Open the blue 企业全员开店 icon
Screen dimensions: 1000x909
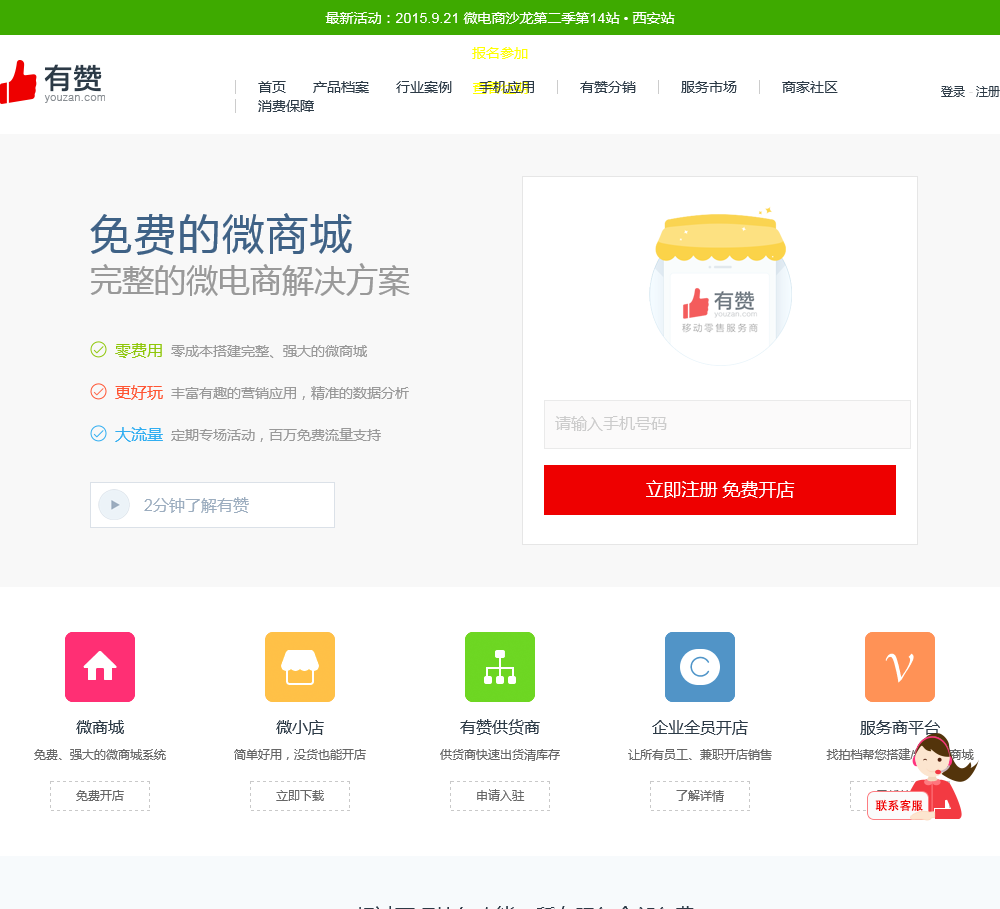(700, 667)
